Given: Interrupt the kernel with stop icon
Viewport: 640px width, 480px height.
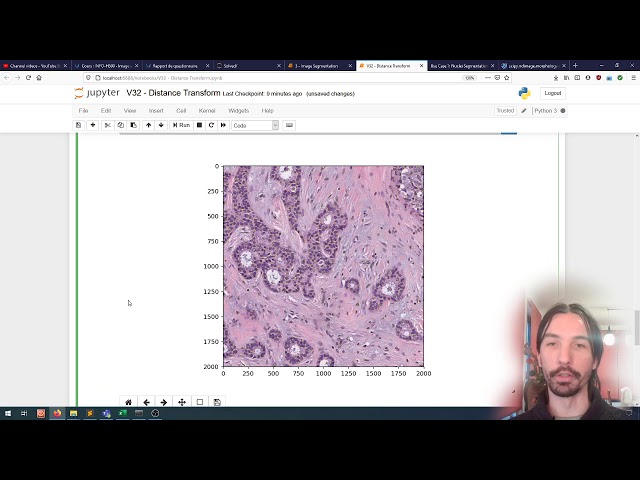Looking at the screenshot, I should click(199, 125).
